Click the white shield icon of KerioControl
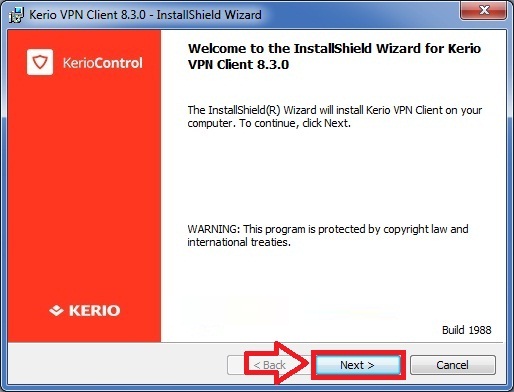The image size is (514, 392). coord(40,62)
